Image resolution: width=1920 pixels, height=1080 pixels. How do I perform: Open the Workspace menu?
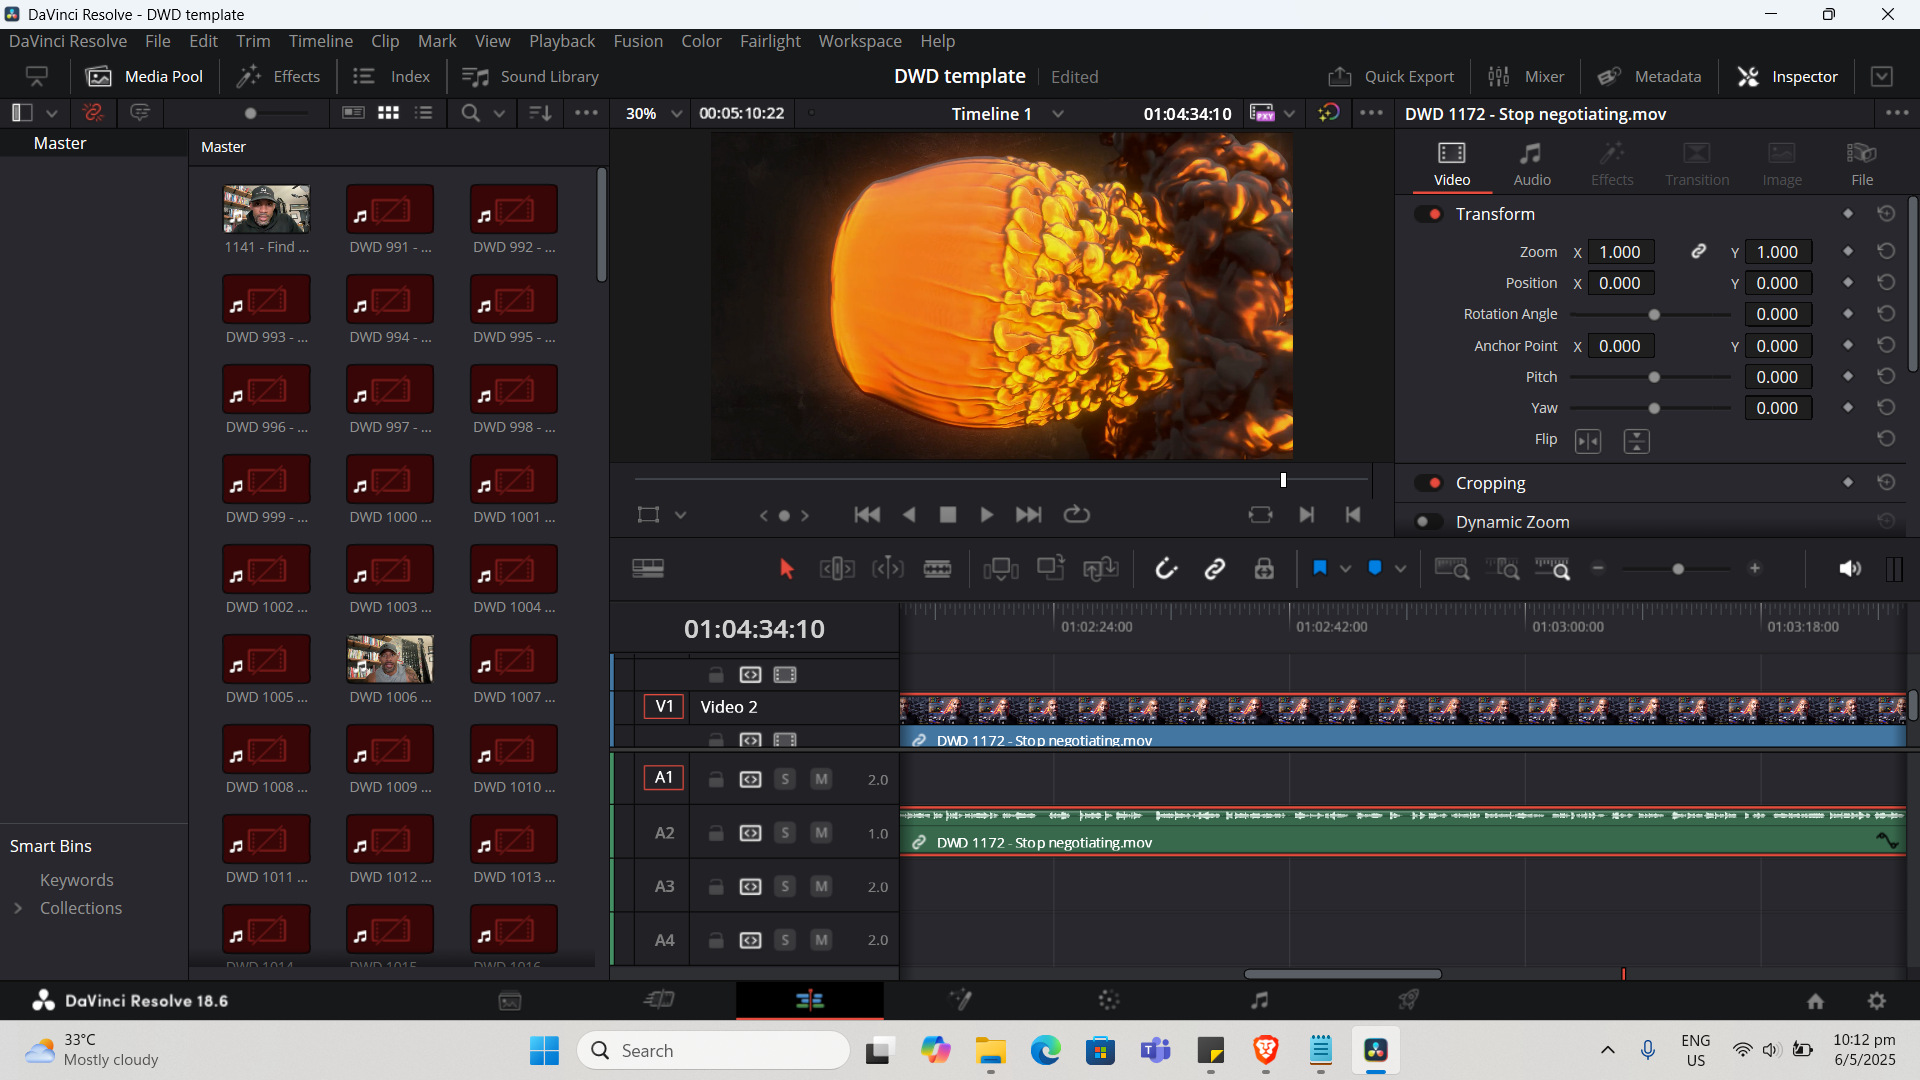tap(860, 41)
